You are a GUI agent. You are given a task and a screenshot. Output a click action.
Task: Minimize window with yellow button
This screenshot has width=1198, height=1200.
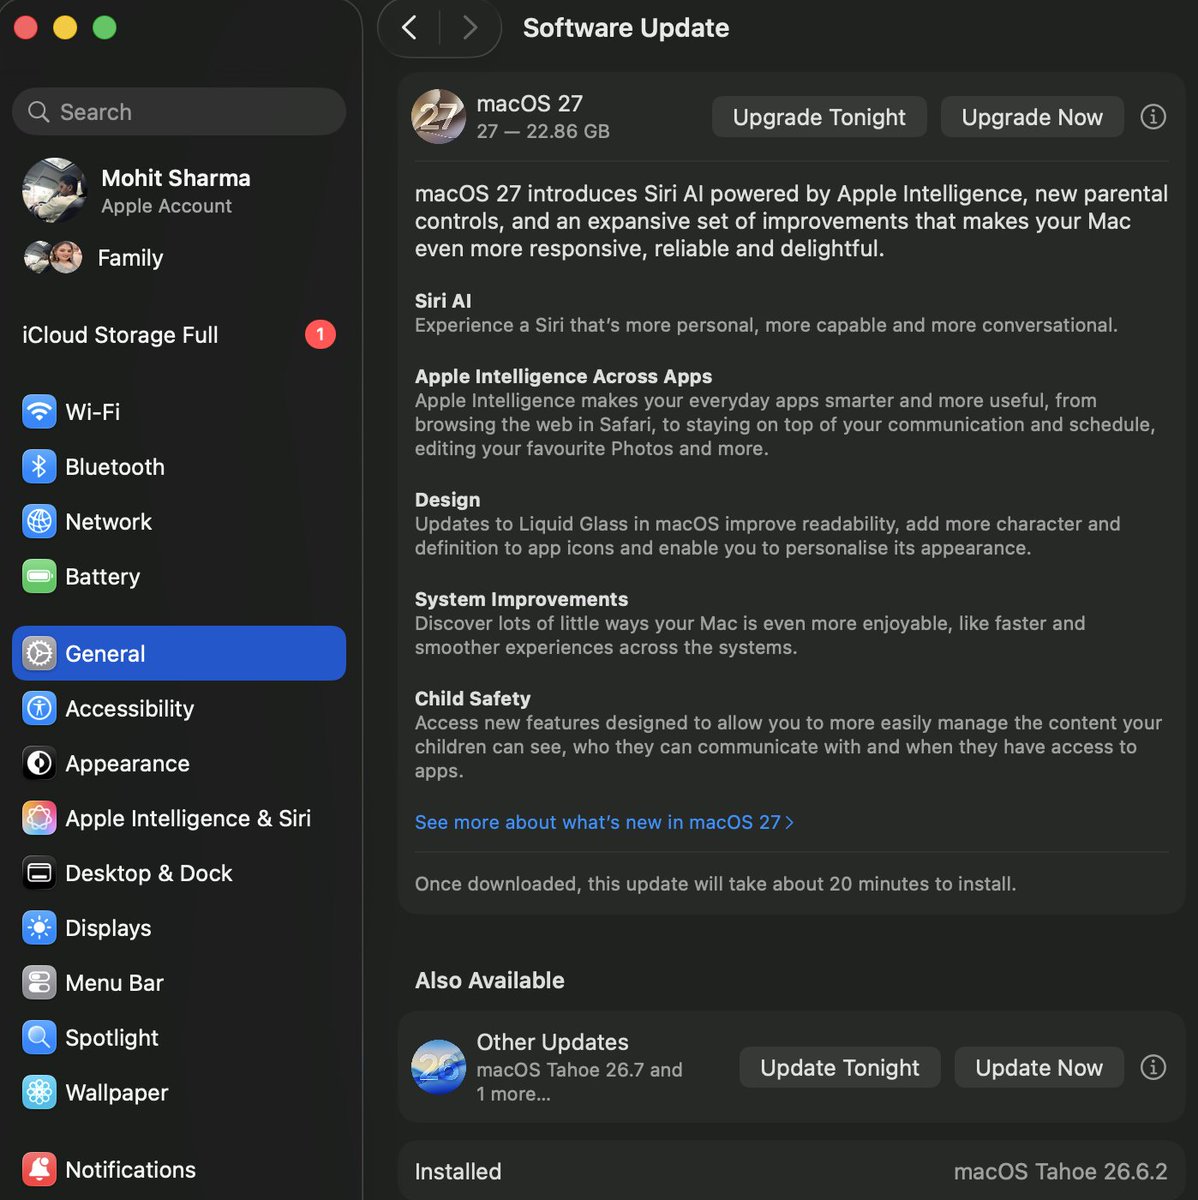[65, 28]
